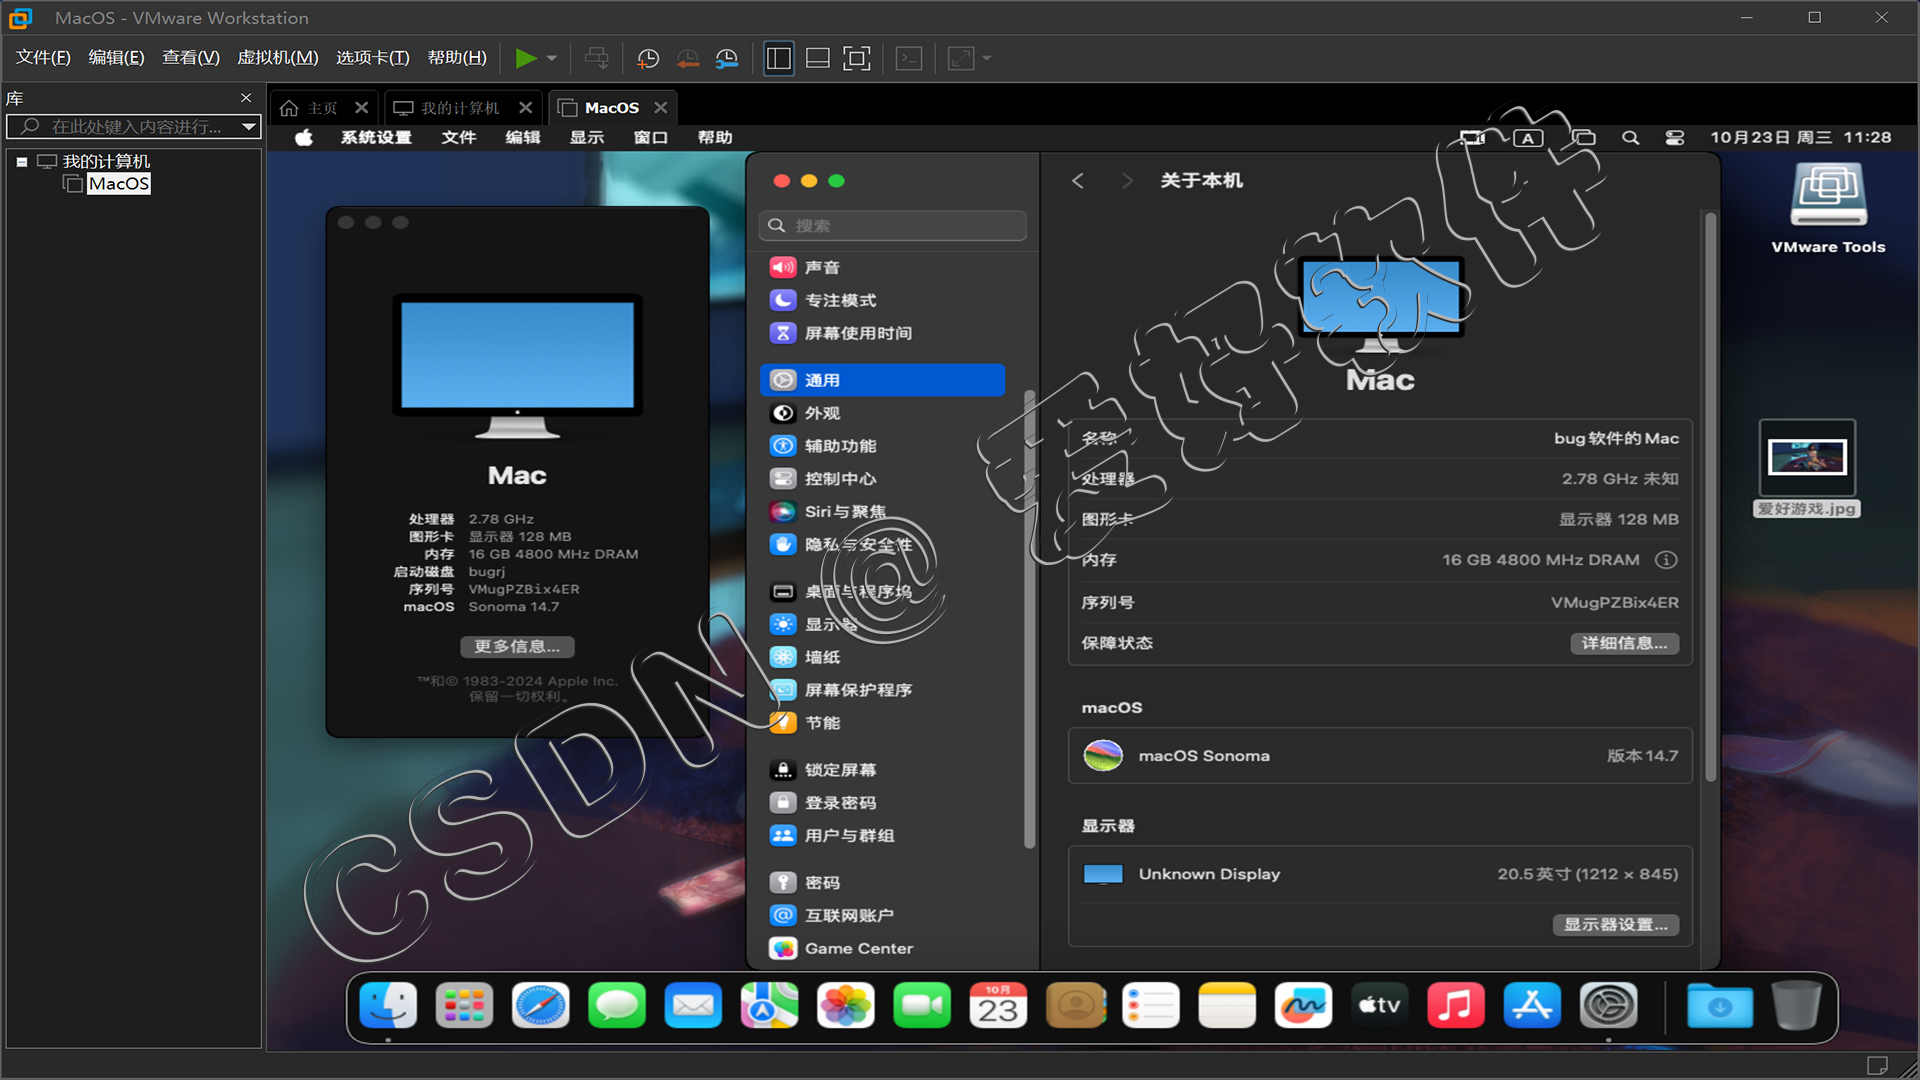Image resolution: width=1920 pixels, height=1080 pixels.
Task: Click the VMware power on play button
Action: (x=525, y=58)
